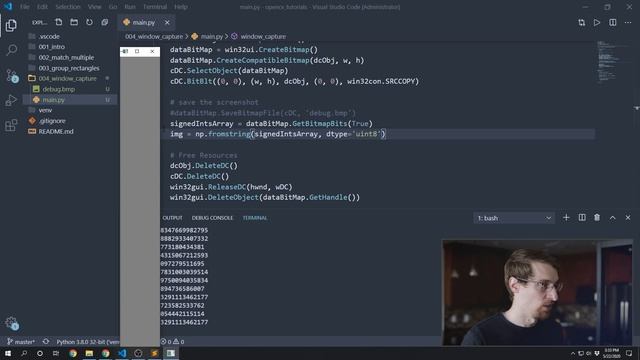Open File Explorer from the taskbar

coord(89,353)
